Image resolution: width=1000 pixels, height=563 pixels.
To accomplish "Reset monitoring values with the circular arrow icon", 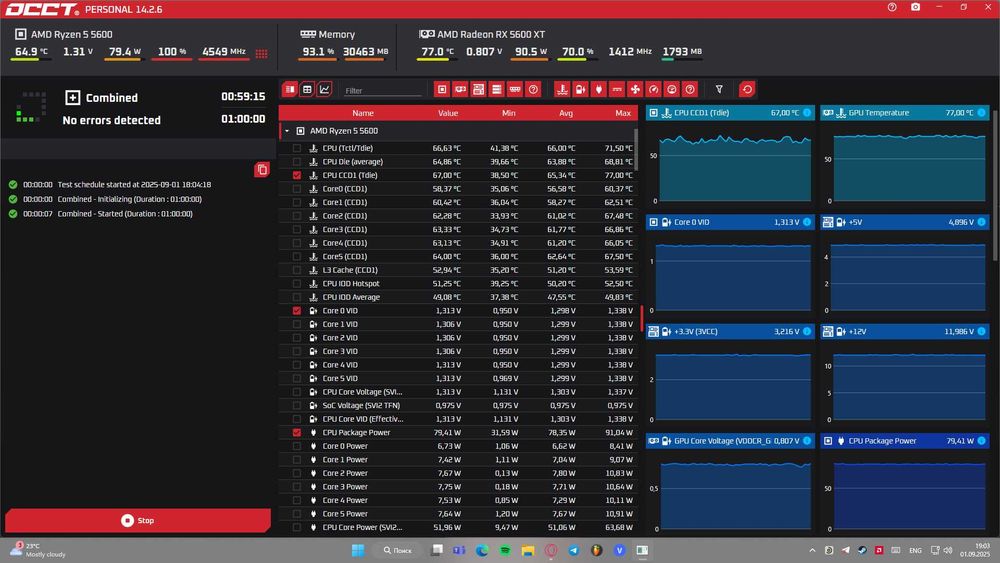I will pos(747,89).
